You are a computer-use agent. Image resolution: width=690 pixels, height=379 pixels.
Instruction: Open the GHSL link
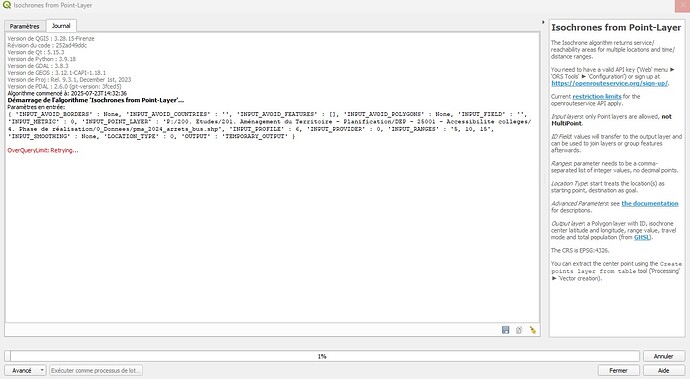point(642,237)
